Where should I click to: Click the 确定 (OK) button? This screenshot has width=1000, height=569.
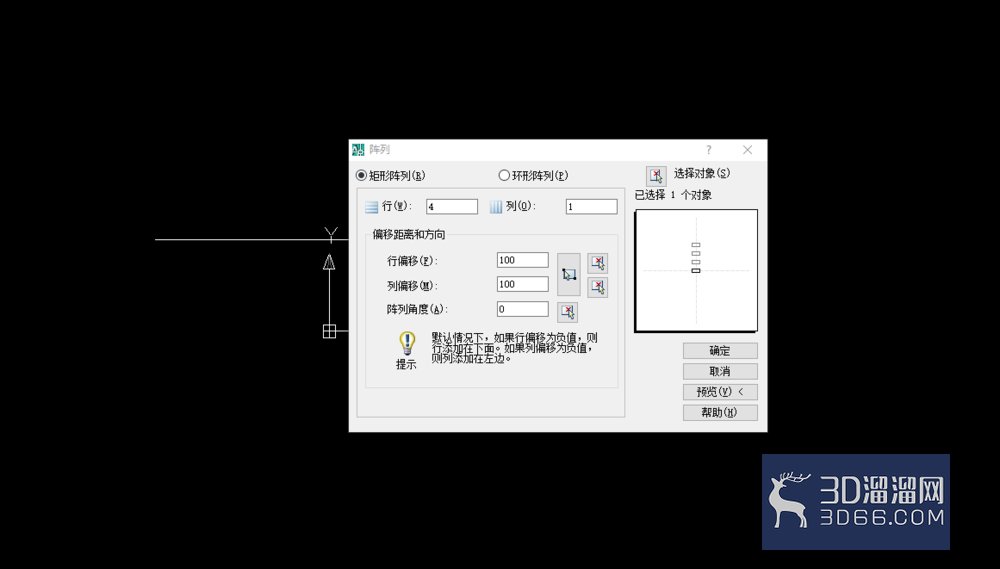720,351
